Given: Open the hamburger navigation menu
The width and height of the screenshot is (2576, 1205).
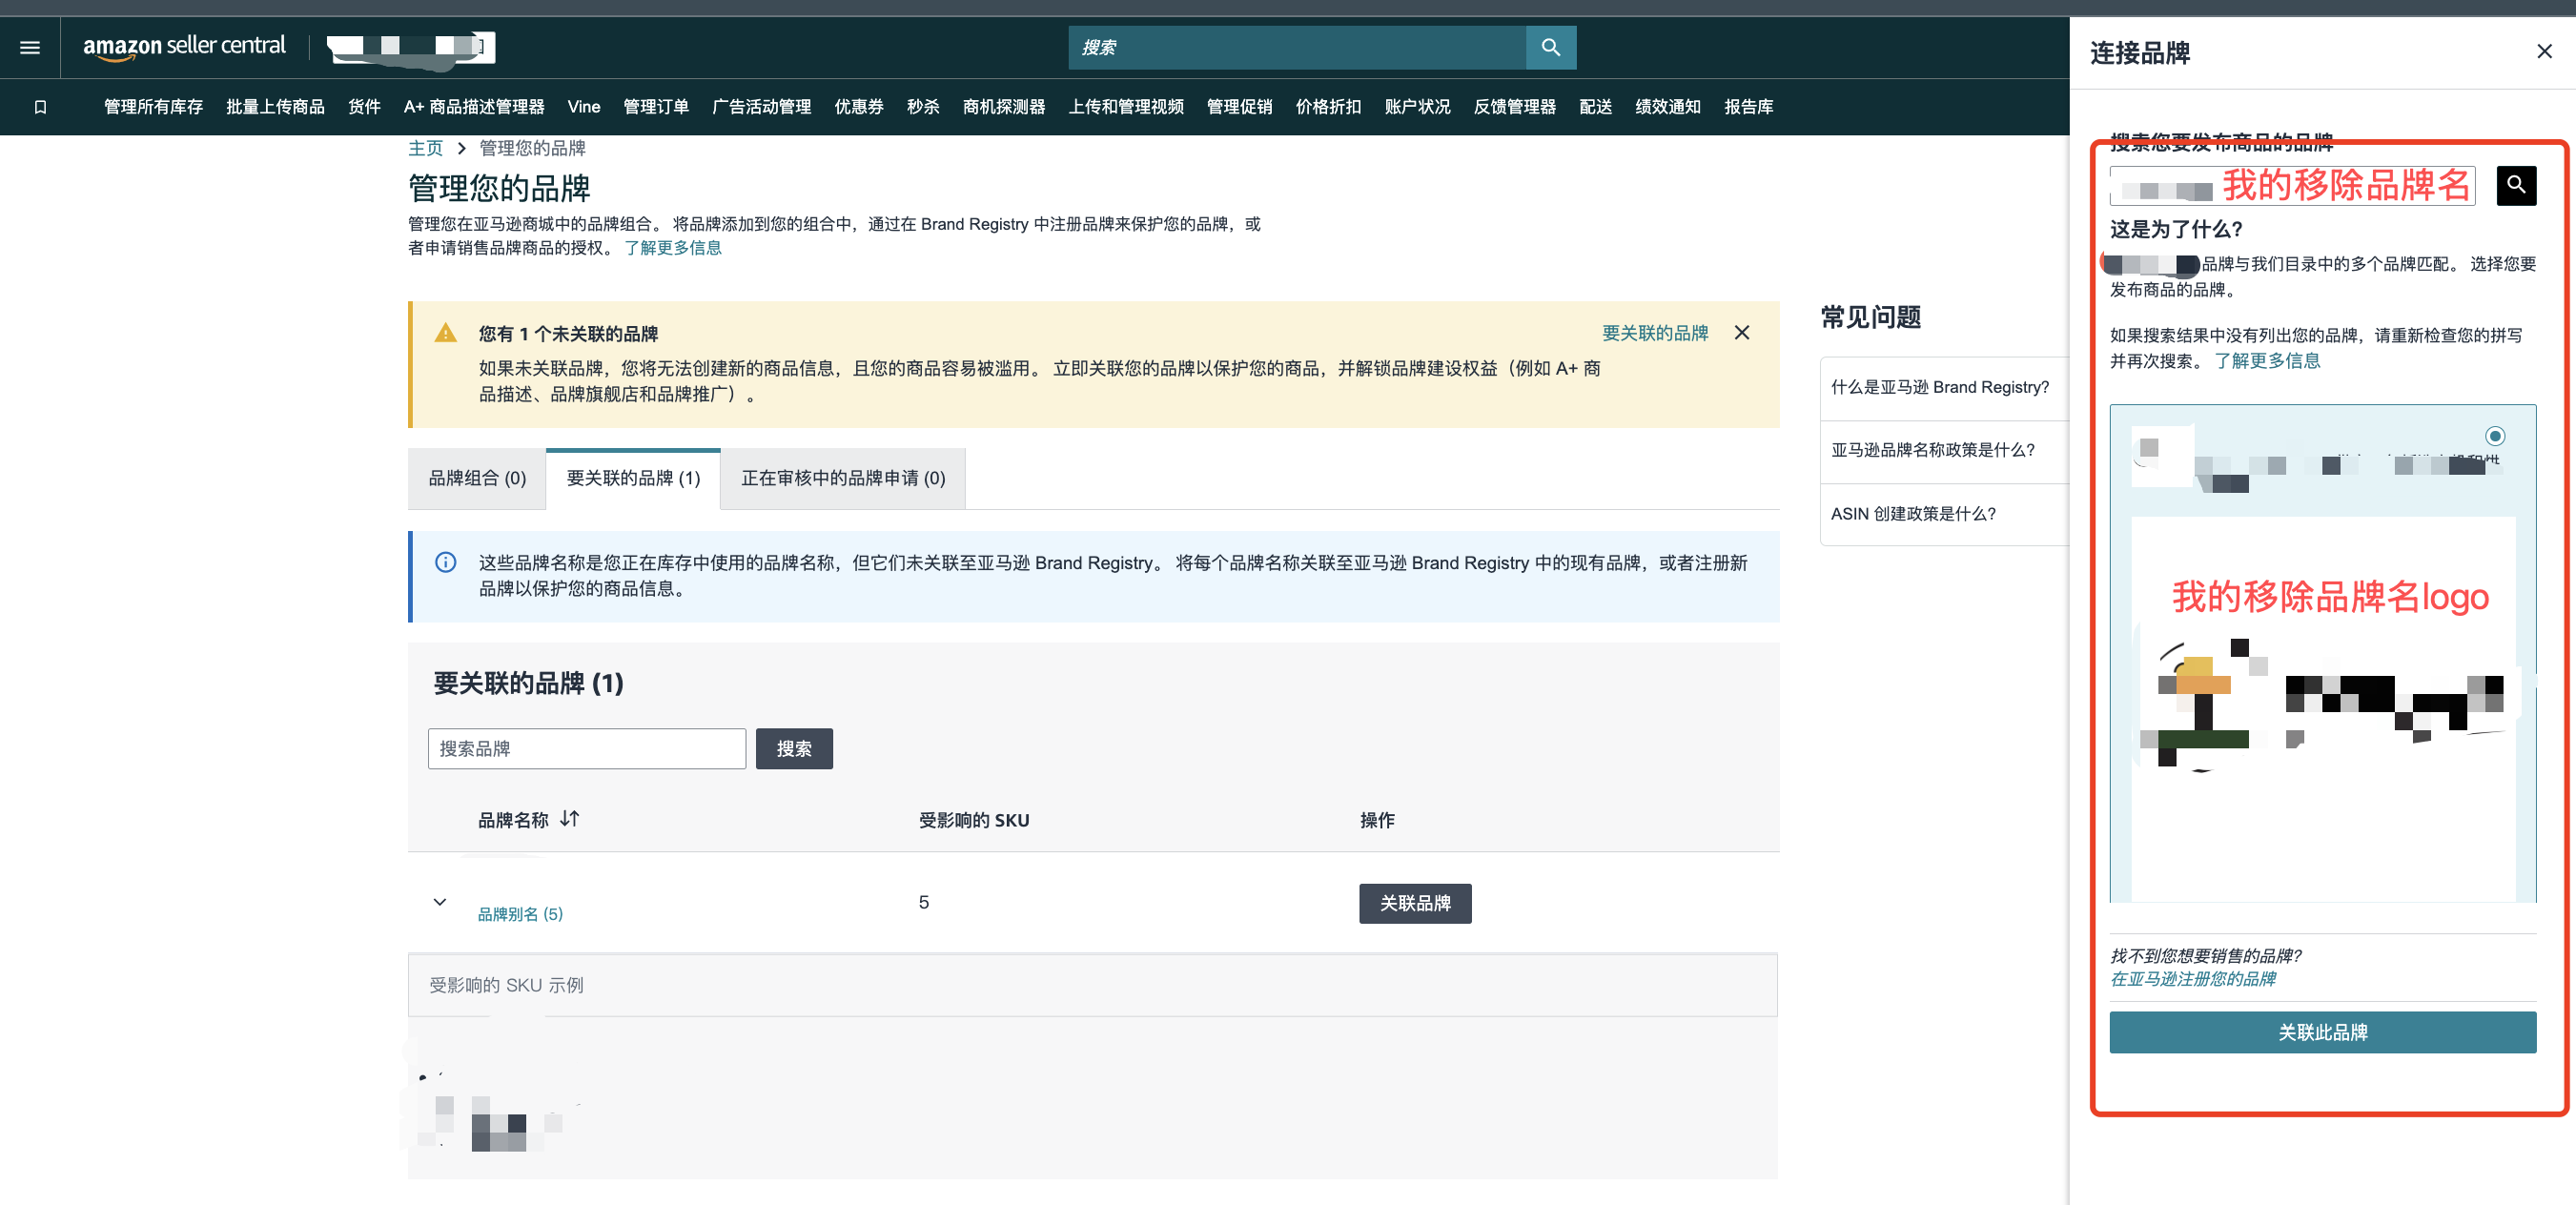Looking at the screenshot, I should 30,47.
